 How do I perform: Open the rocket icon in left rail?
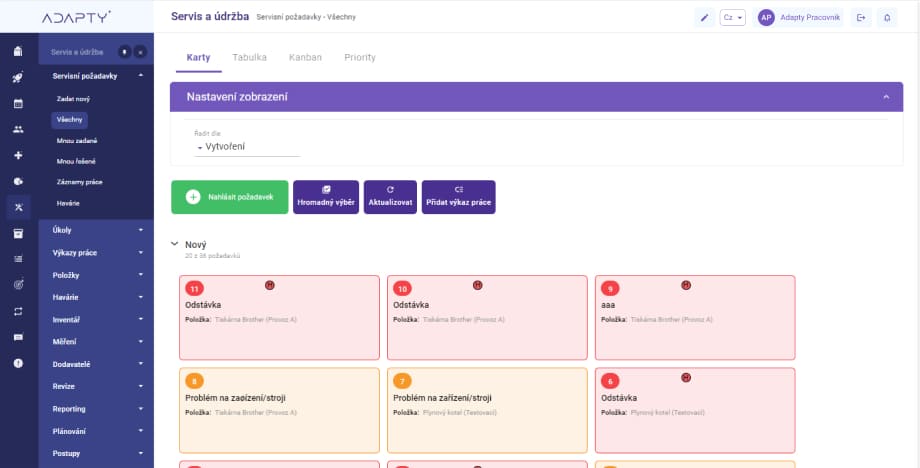coord(18,78)
